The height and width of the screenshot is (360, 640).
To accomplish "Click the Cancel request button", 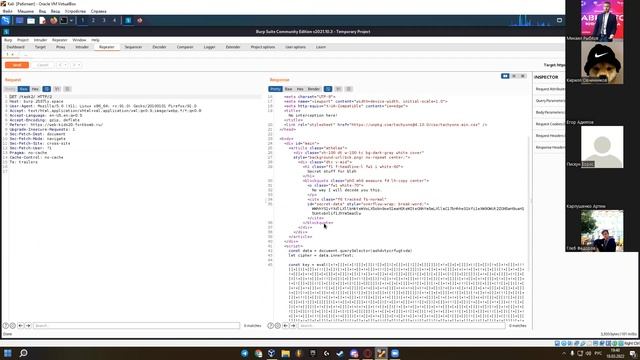I will [x=42, y=65].
